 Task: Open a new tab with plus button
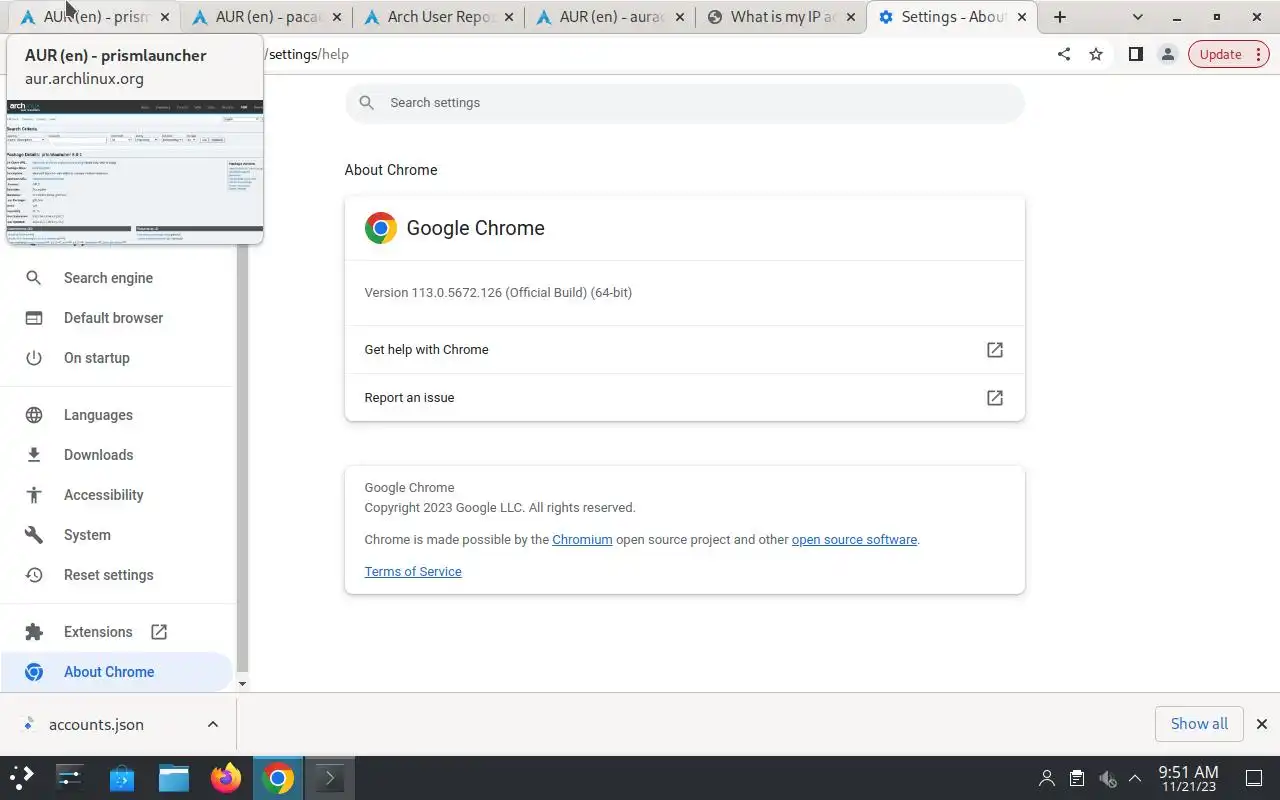click(1060, 17)
